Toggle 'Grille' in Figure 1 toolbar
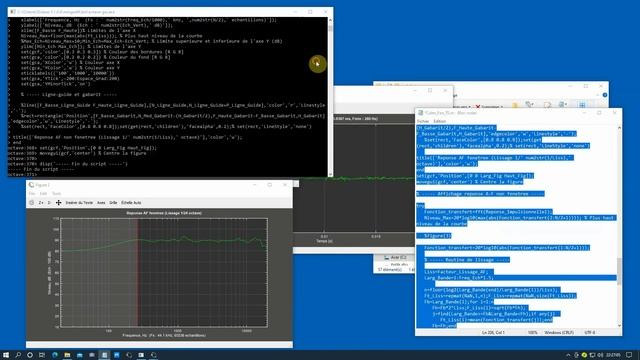640x360 pixels. coord(113,203)
